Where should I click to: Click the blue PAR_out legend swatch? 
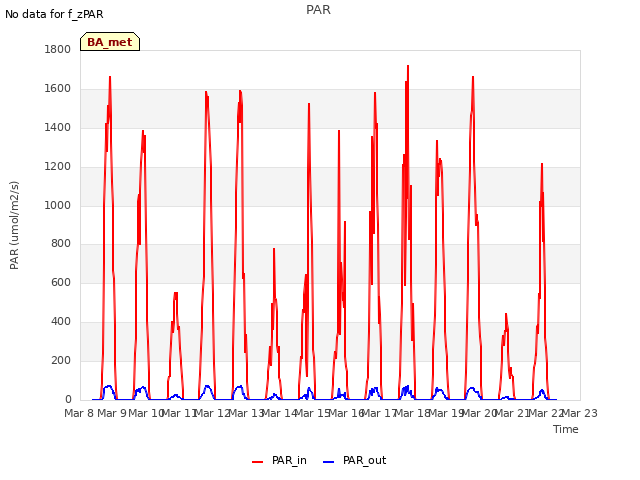point(329,462)
